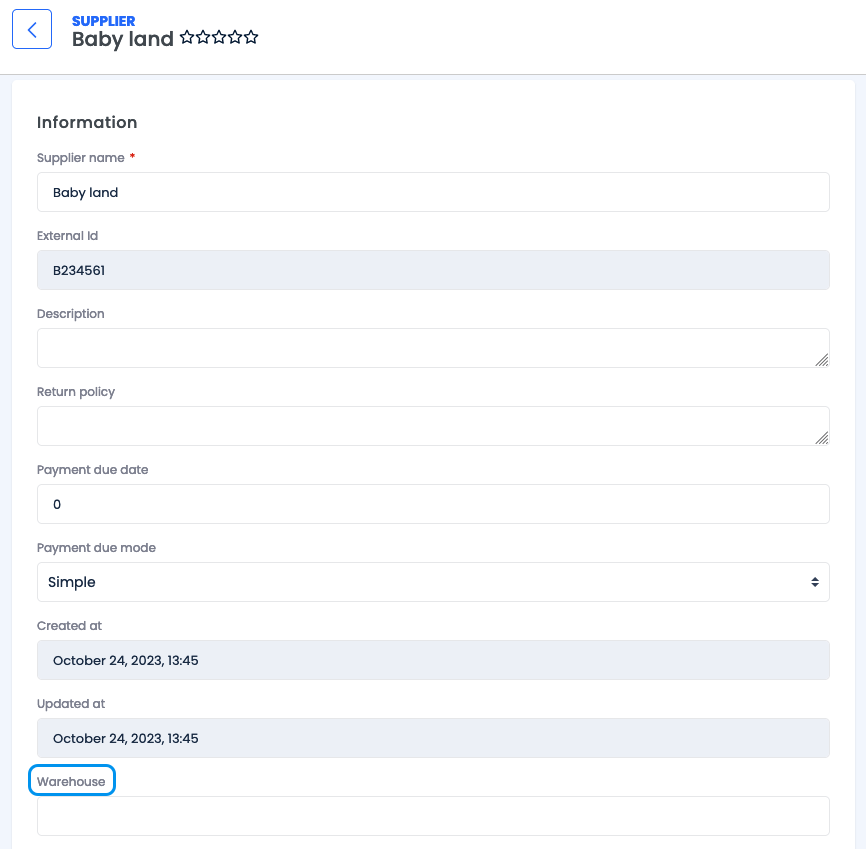Click the back button in the top-left corner
This screenshot has height=849, width=866.
click(x=31, y=29)
